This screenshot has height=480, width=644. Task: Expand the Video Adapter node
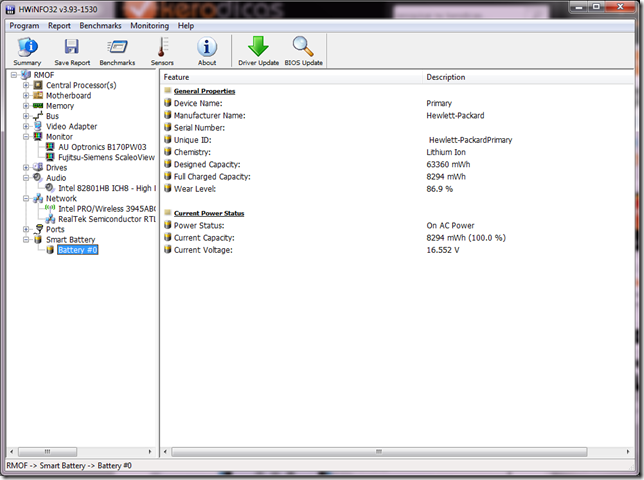pos(26,126)
